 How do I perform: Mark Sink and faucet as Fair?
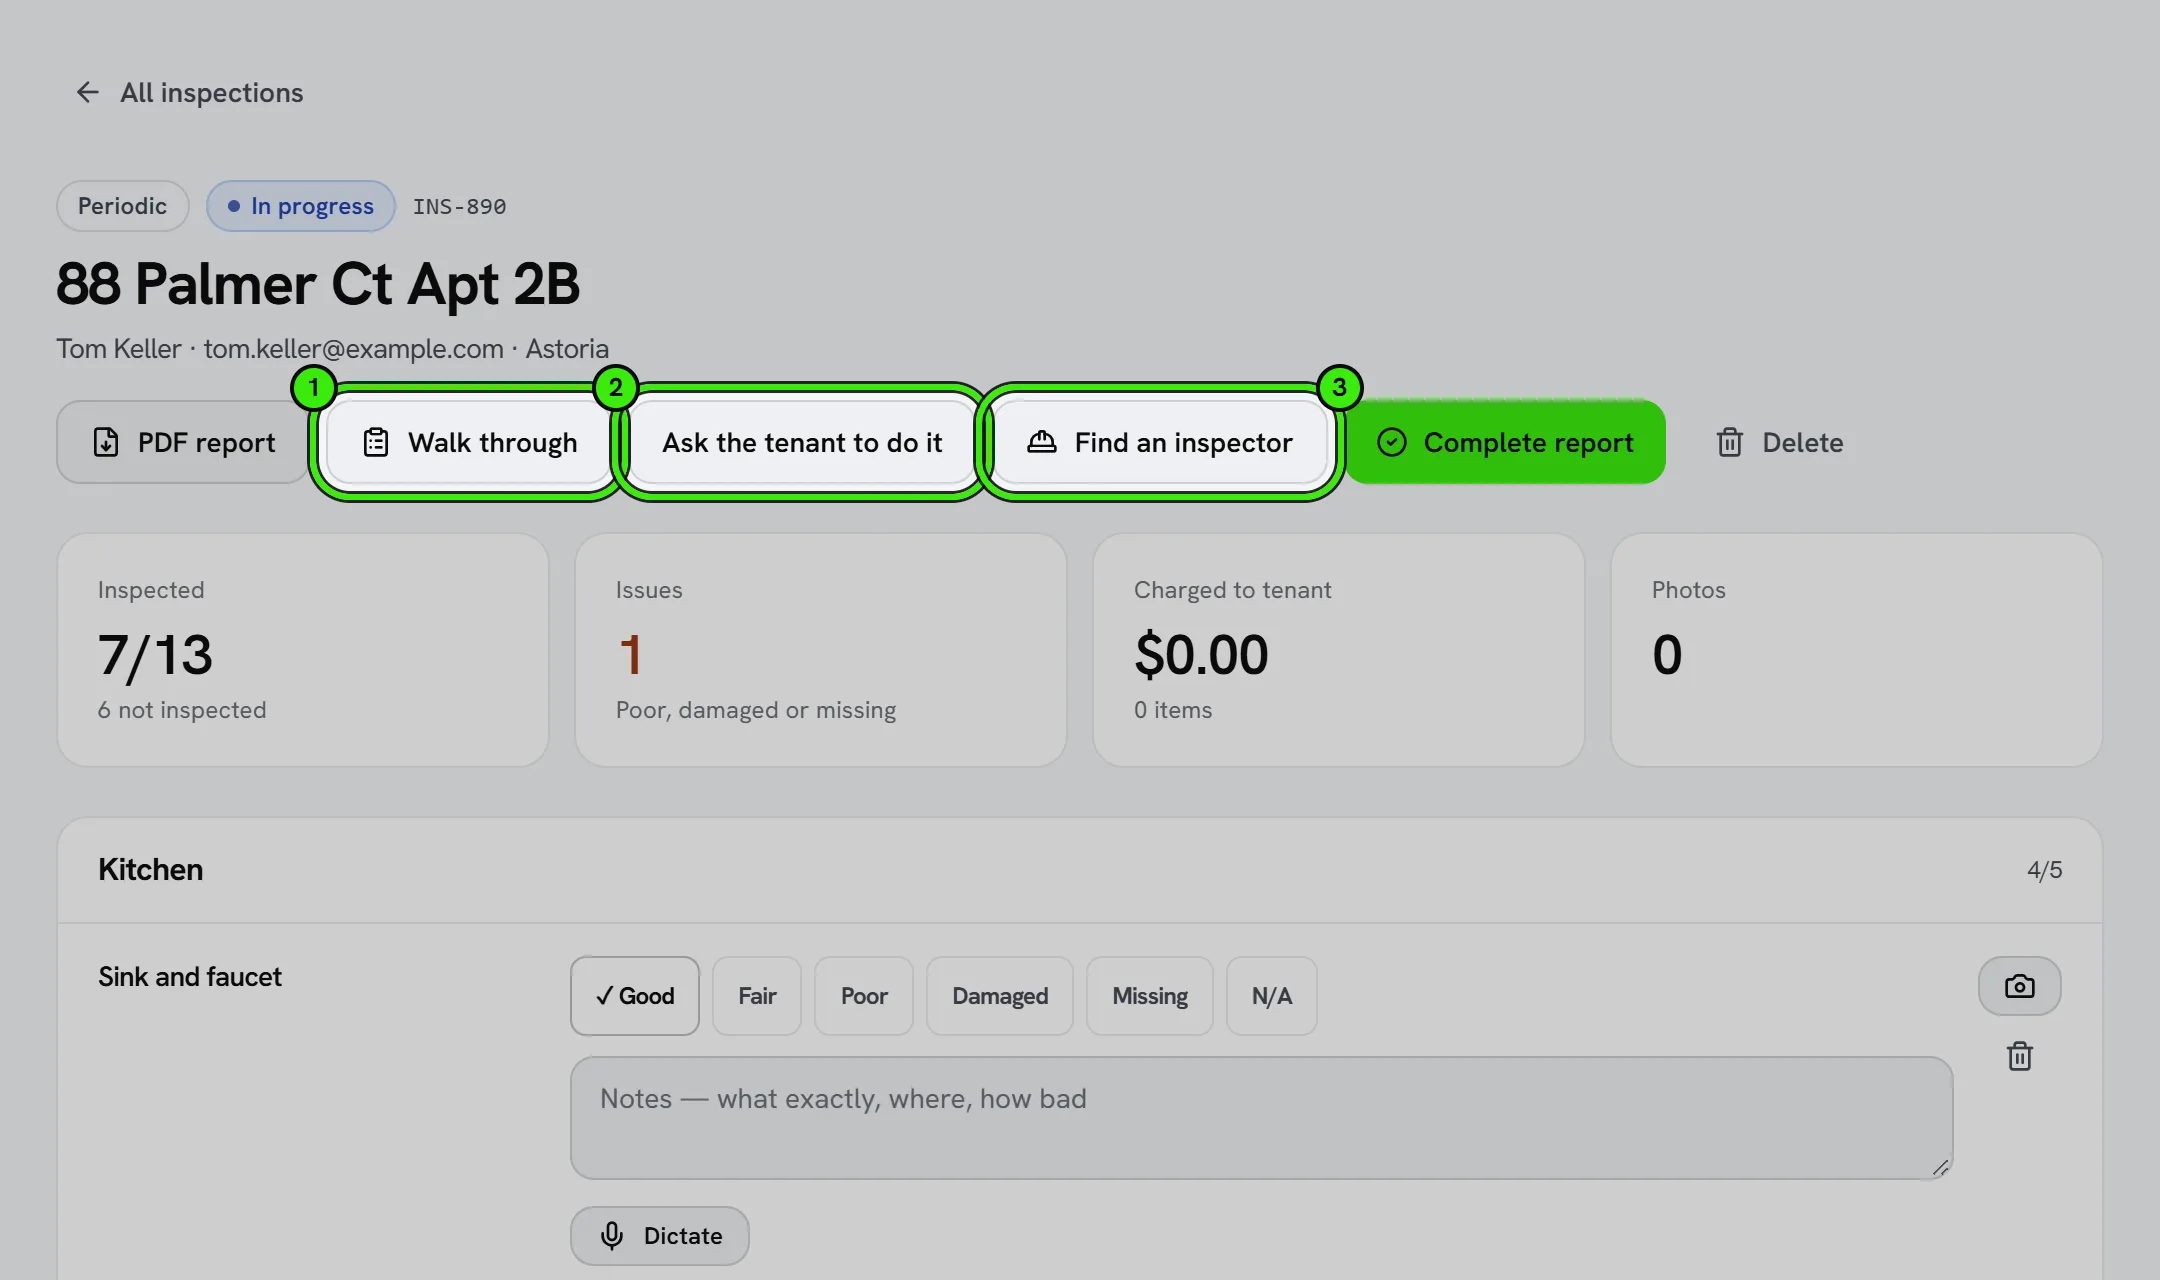pos(757,996)
